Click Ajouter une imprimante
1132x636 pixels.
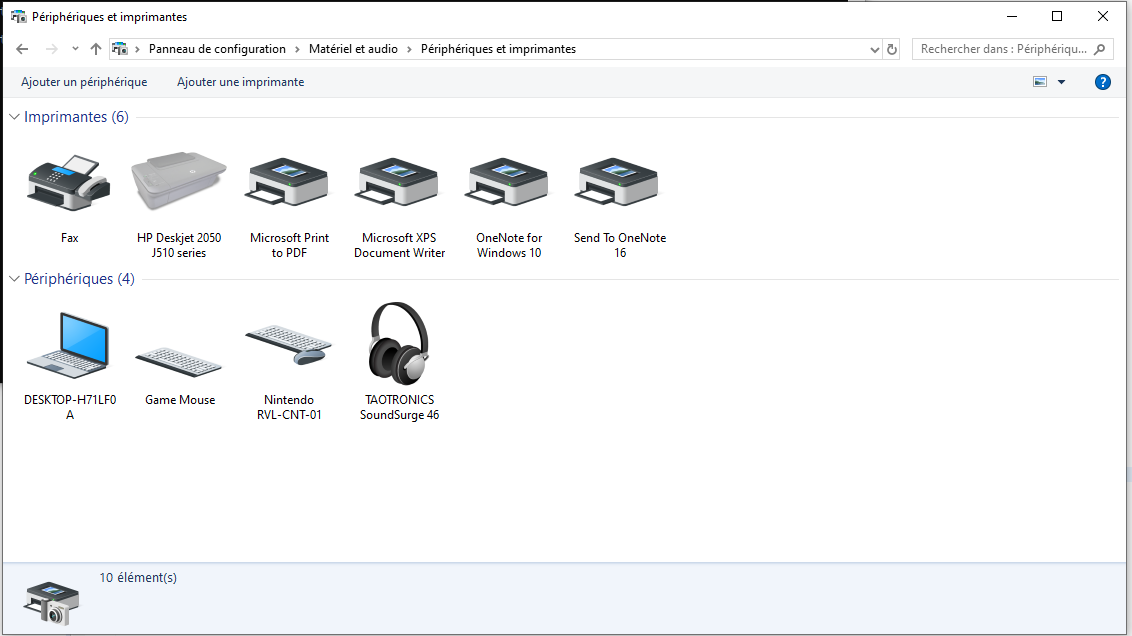pos(240,82)
